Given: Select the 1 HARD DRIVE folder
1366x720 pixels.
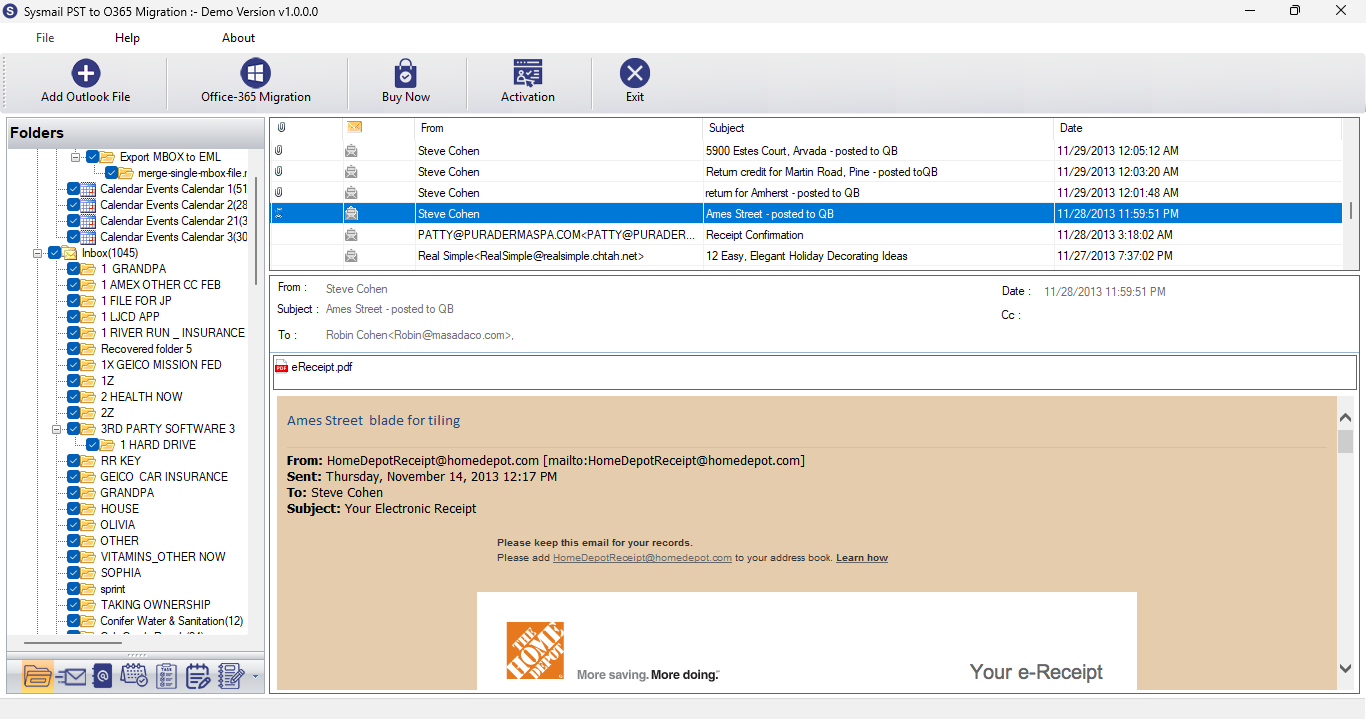Looking at the screenshot, I should pos(158,445).
